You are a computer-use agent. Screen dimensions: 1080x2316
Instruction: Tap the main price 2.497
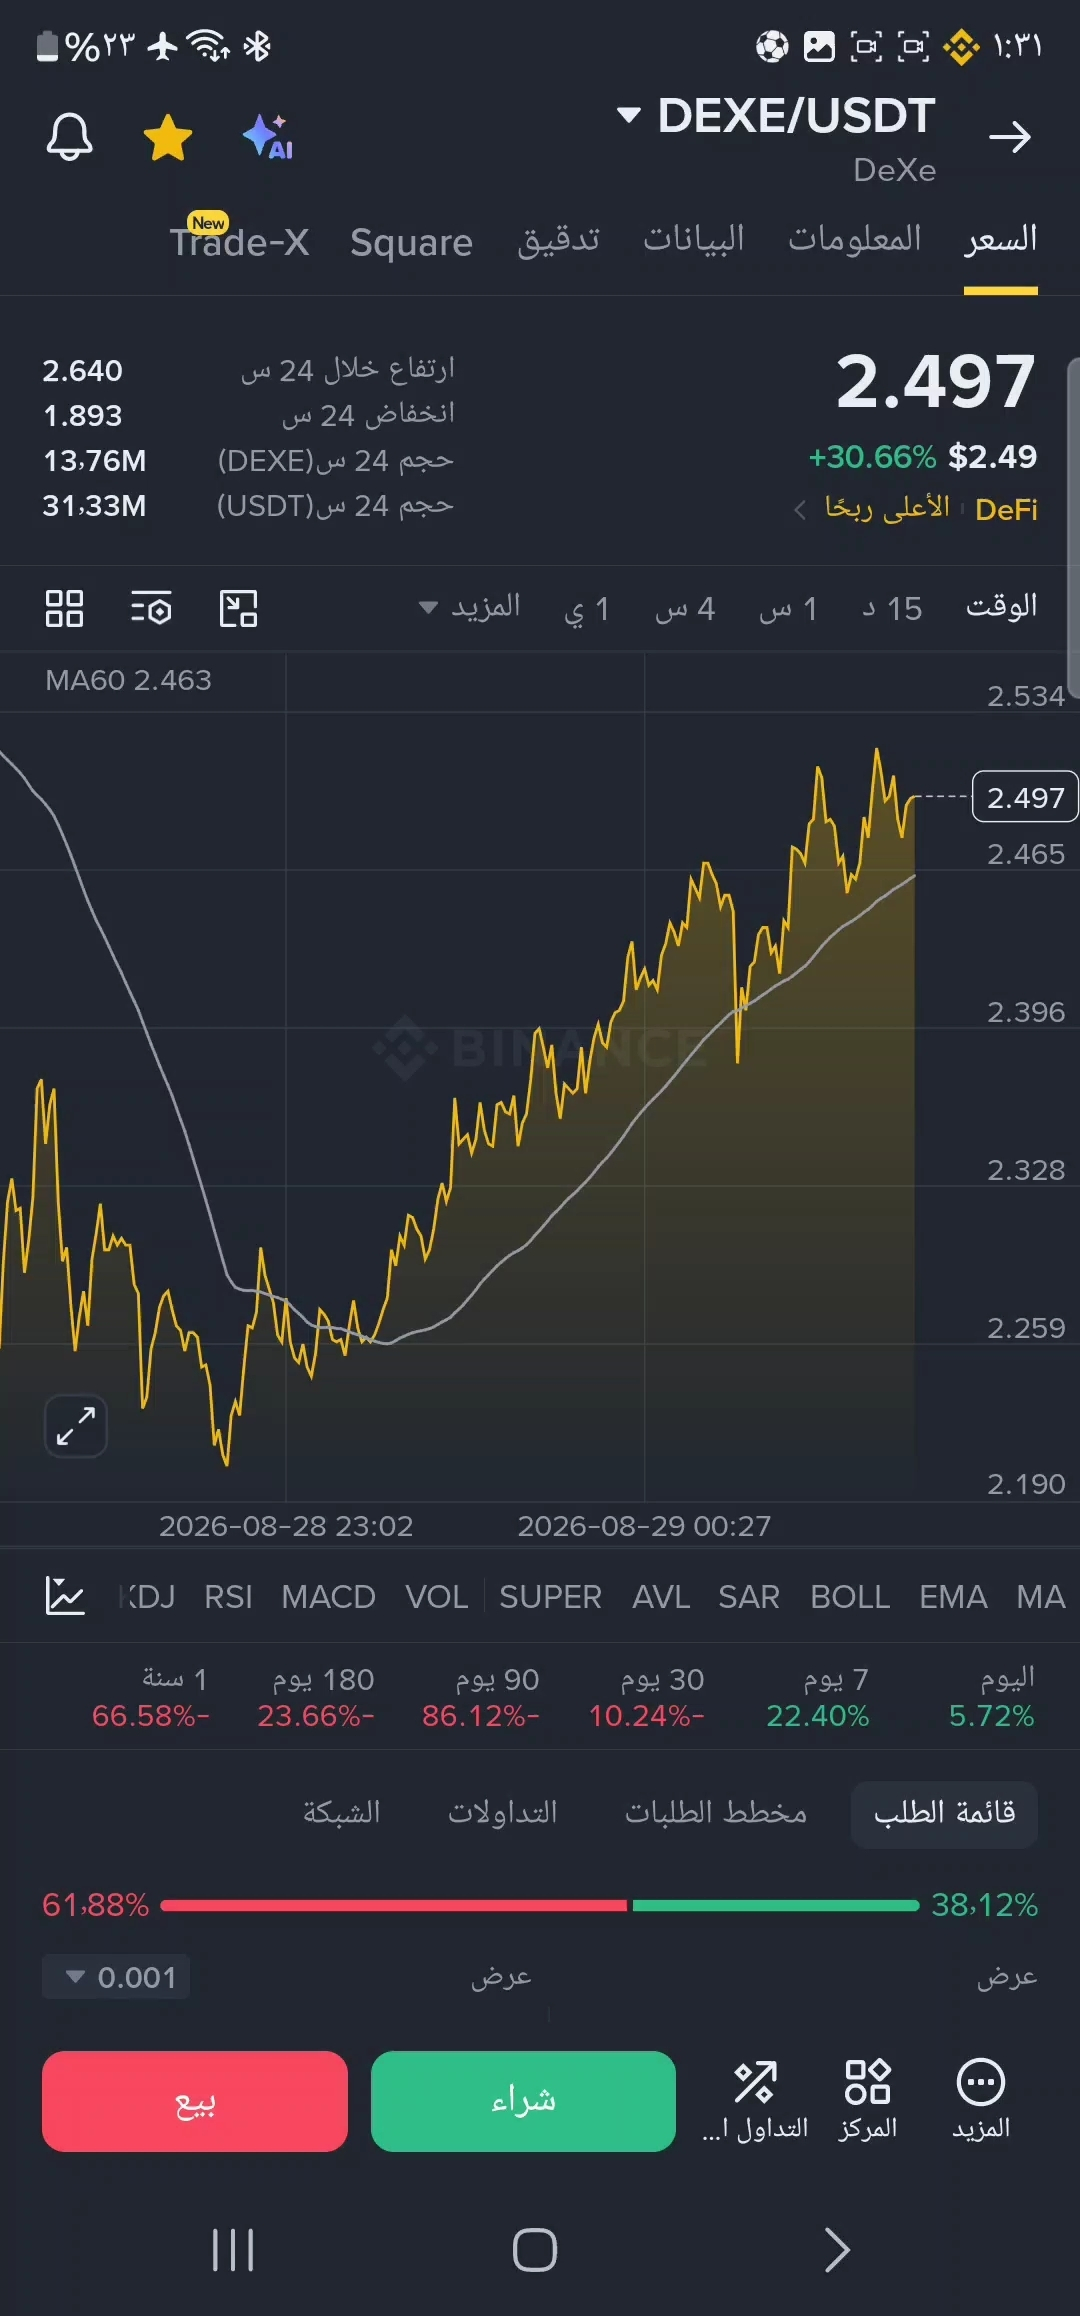pos(936,382)
